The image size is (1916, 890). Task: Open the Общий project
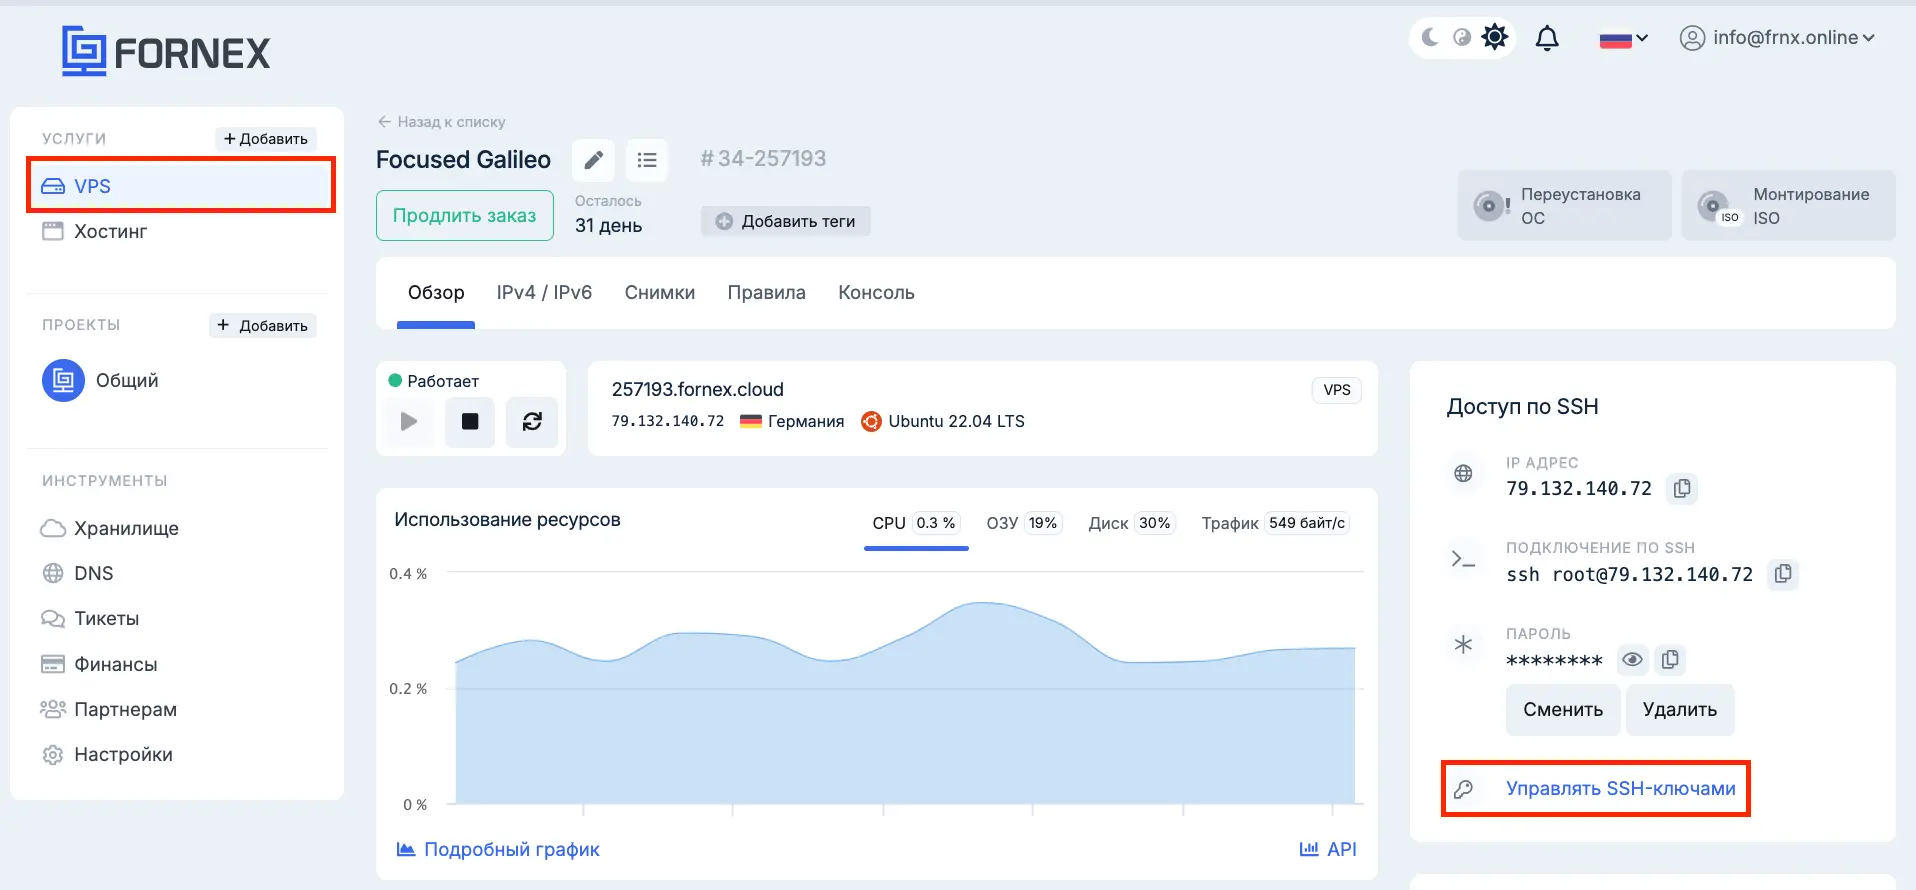(x=100, y=380)
